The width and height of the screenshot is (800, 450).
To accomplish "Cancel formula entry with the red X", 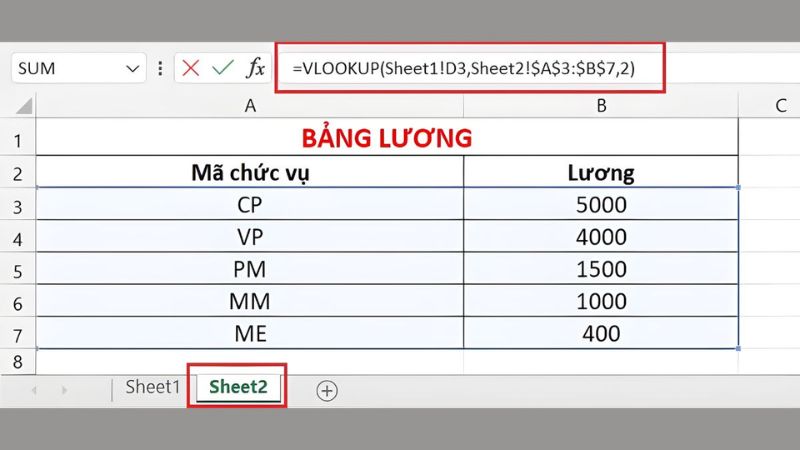I will click(190, 68).
